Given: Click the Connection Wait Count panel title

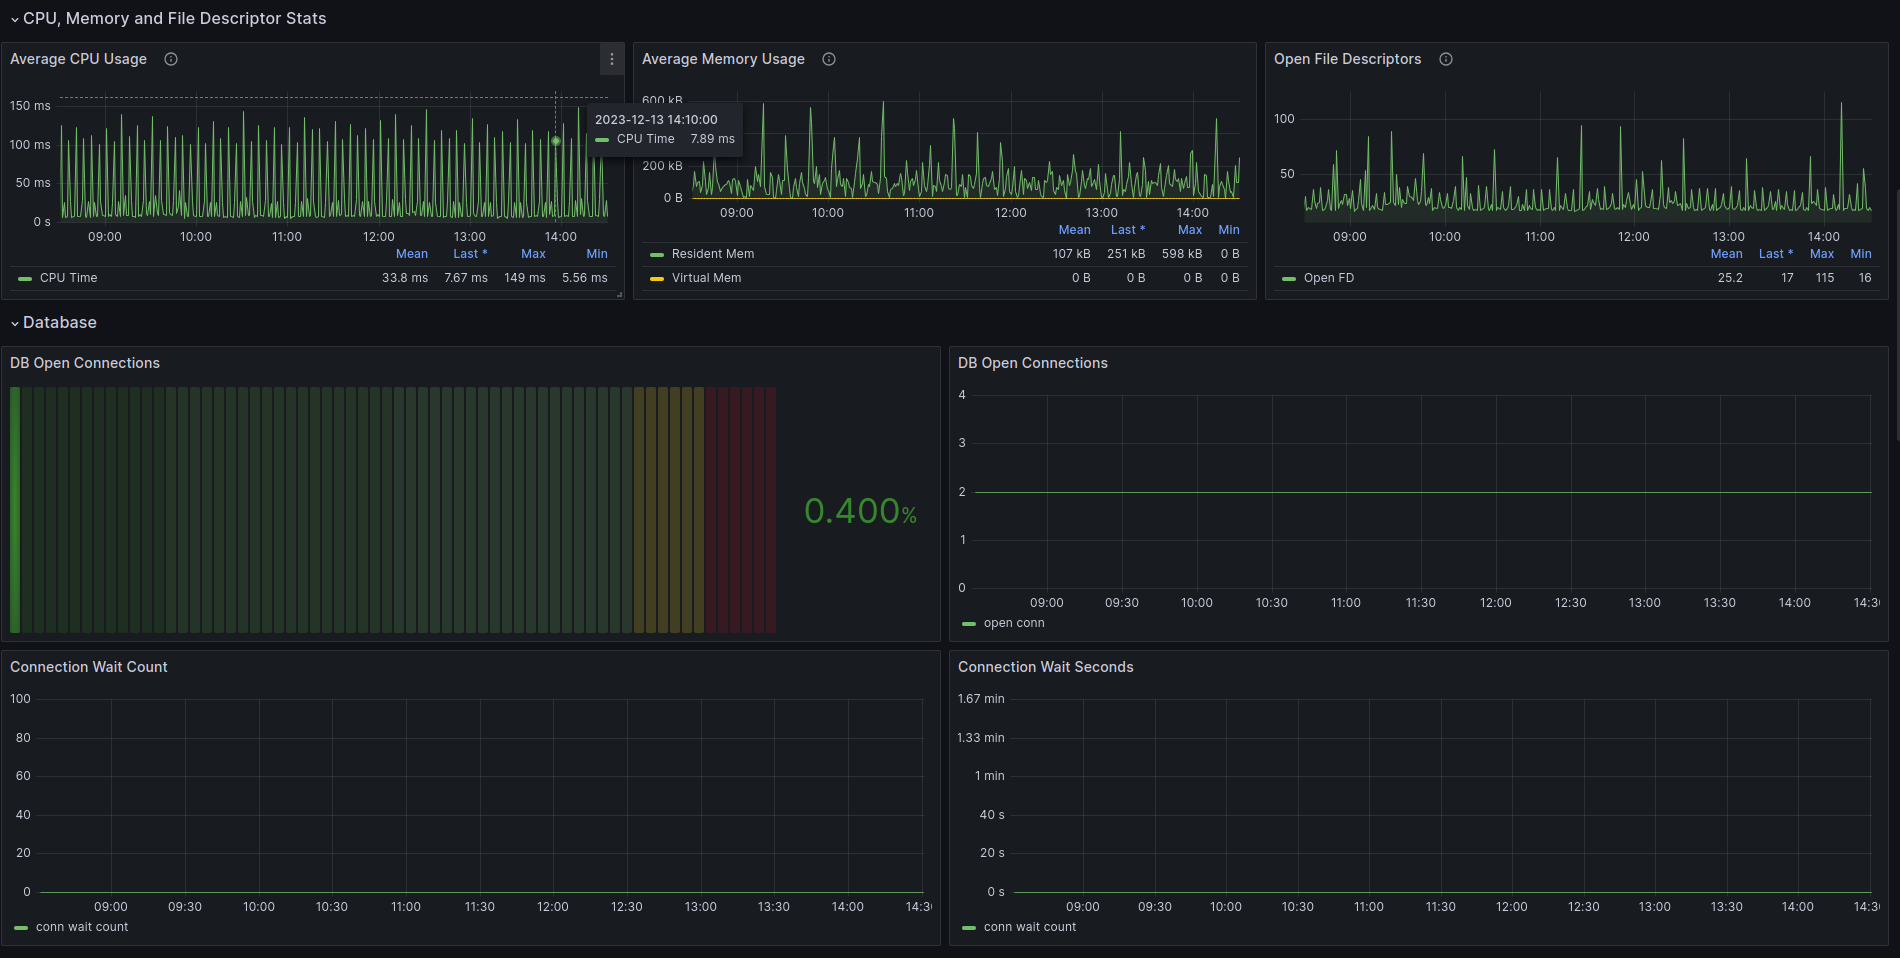Looking at the screenshot, I should pos(89,667).
